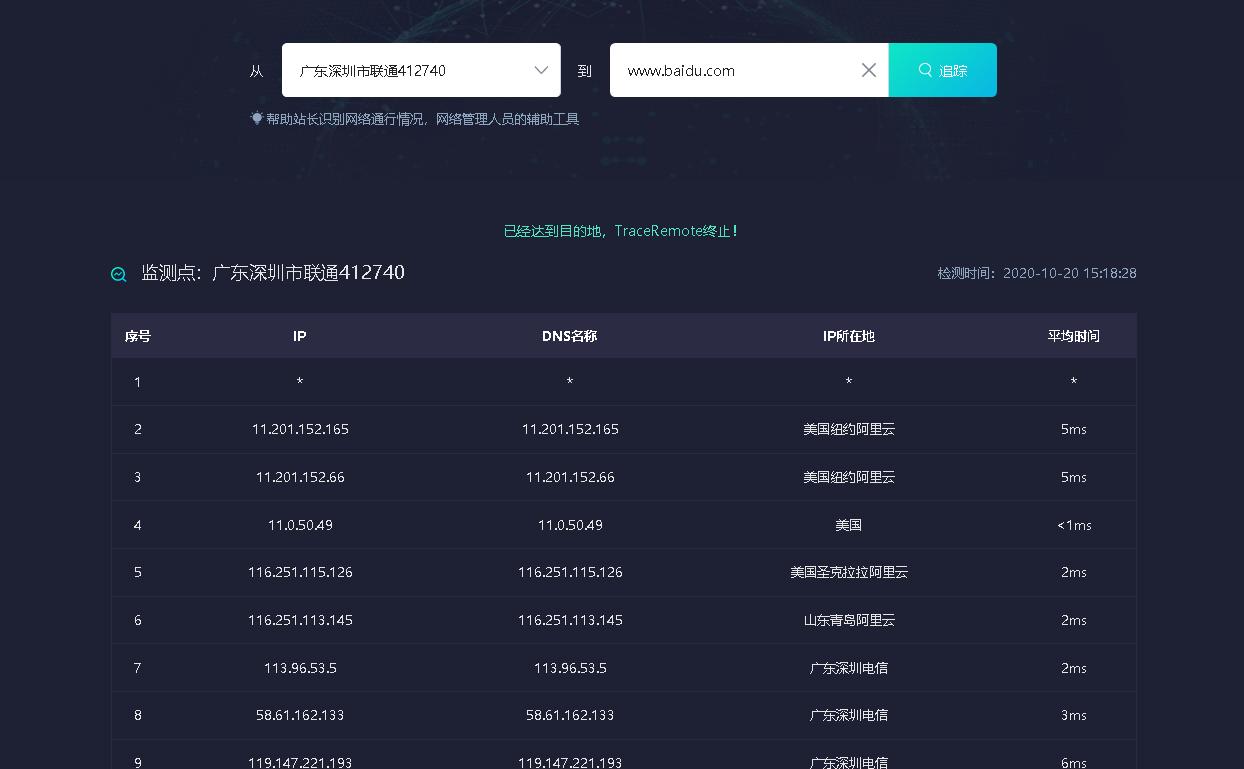Select the DNS名称 table header
This screenshot has width=1244, height=769.
click(x=570, y=336)
